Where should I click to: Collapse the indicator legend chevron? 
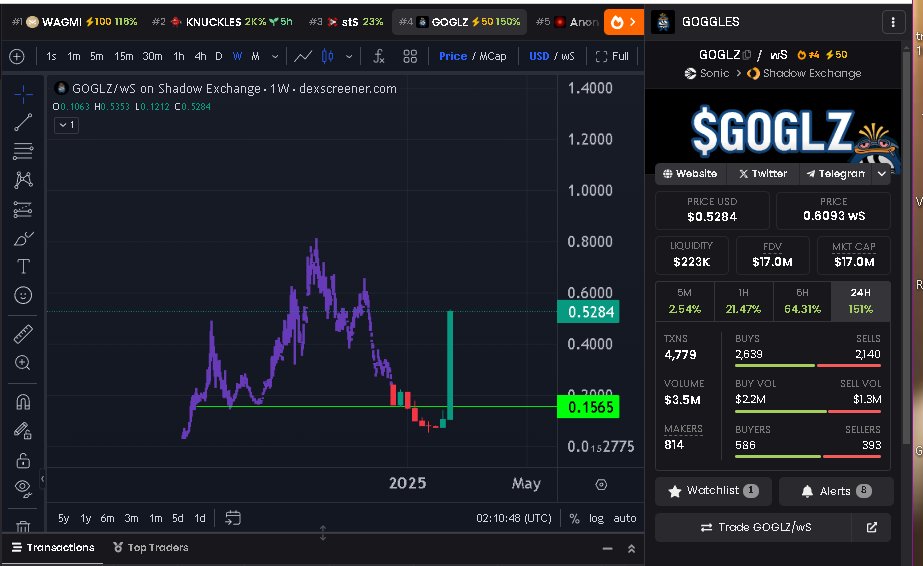coord(66,125)
